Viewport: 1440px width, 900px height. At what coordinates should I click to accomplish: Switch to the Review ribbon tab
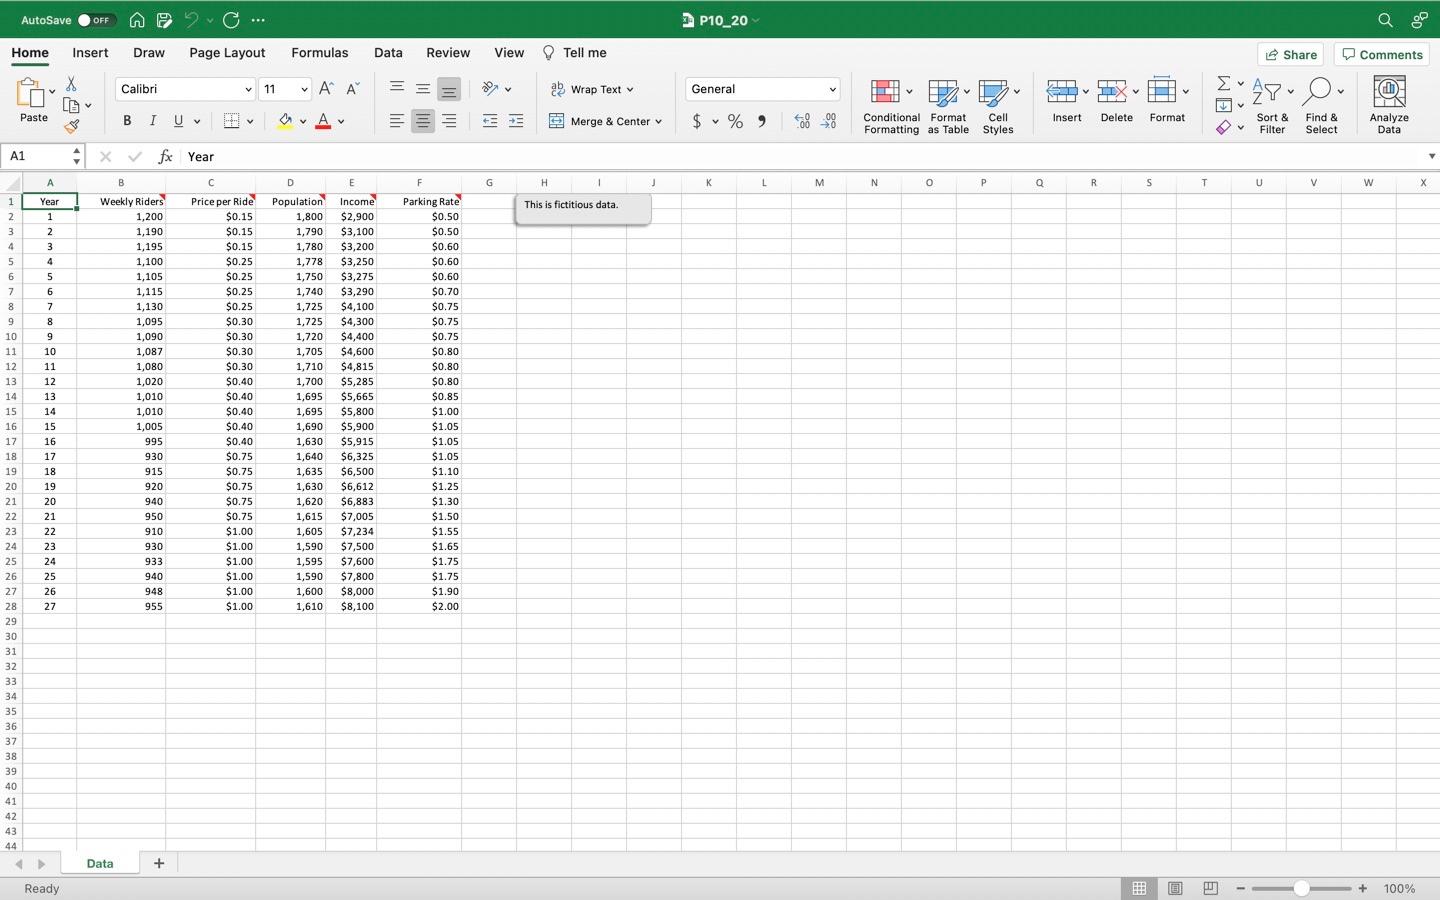[448, 53]
